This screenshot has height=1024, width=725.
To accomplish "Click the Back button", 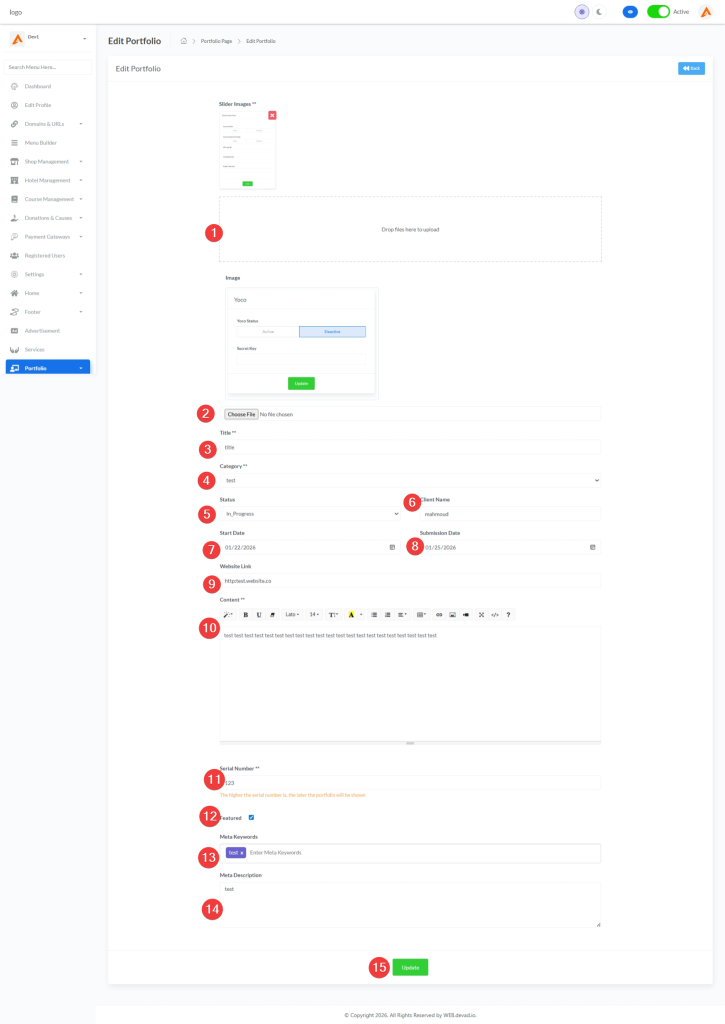I will coord(691,68).
